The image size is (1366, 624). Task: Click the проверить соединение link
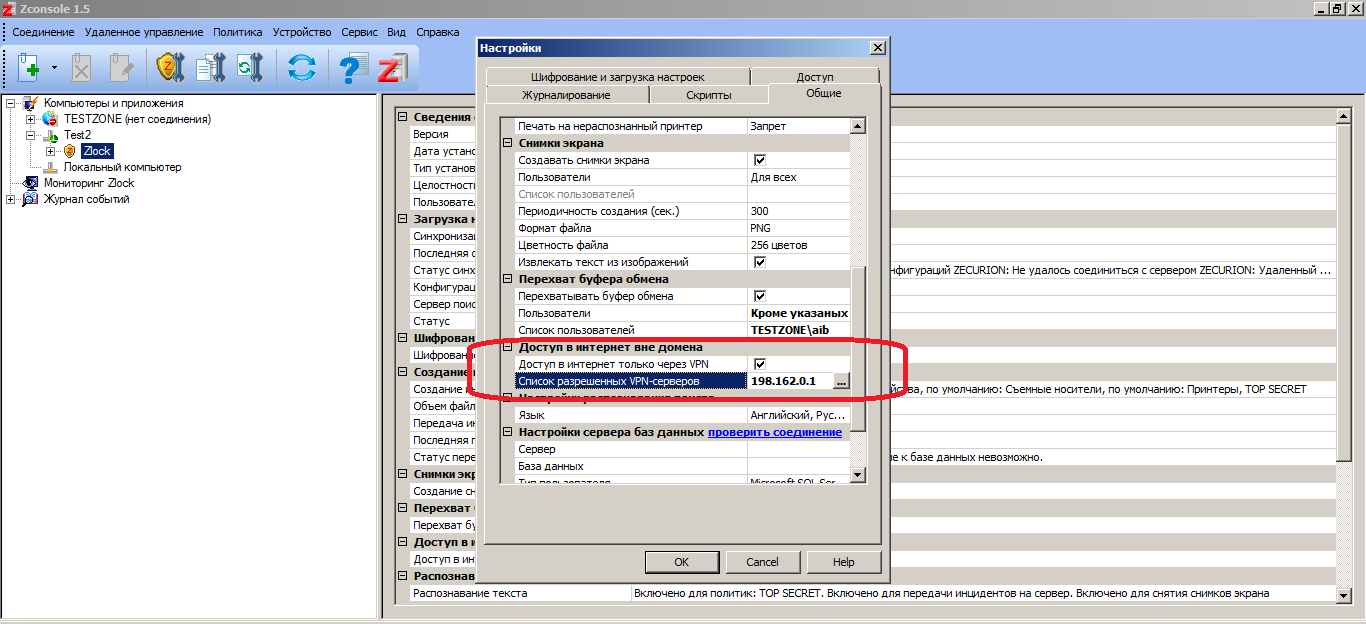[775, 432]
